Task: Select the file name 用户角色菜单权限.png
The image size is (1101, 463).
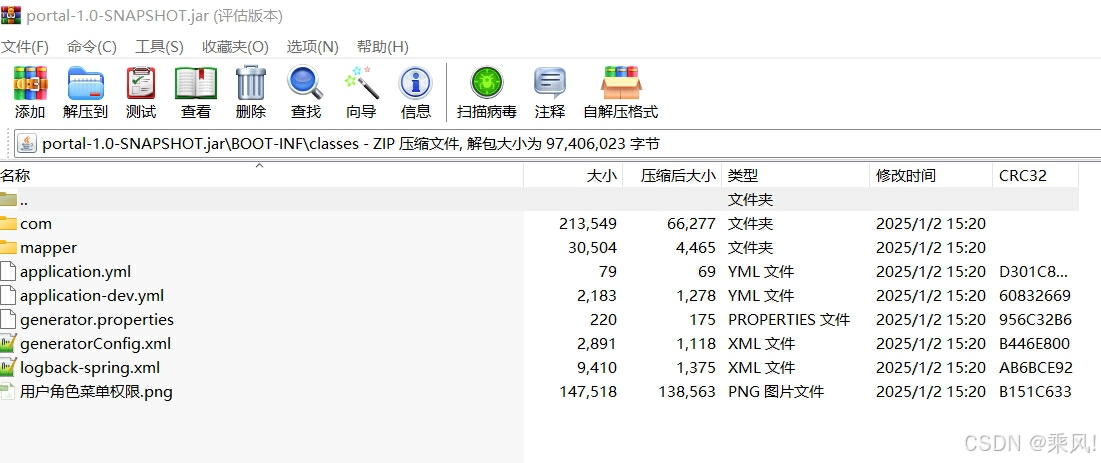Action: tap(96, 391)
